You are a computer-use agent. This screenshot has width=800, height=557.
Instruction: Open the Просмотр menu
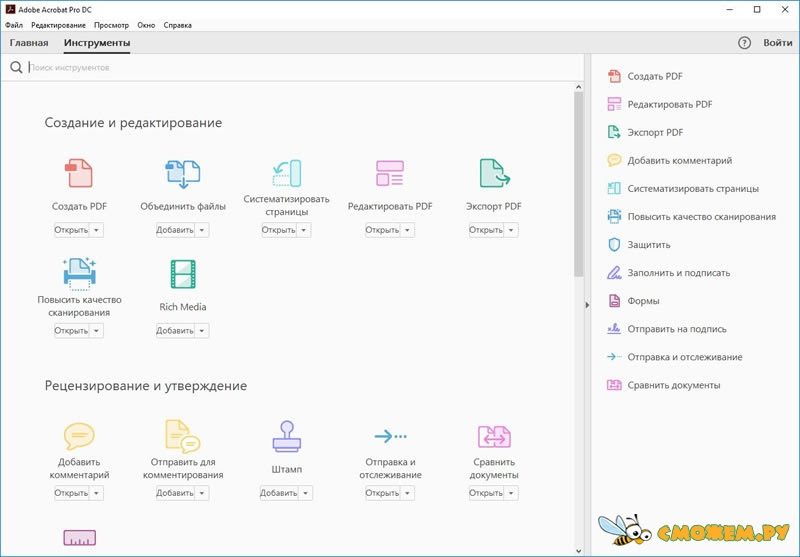[x=111, y=25]
